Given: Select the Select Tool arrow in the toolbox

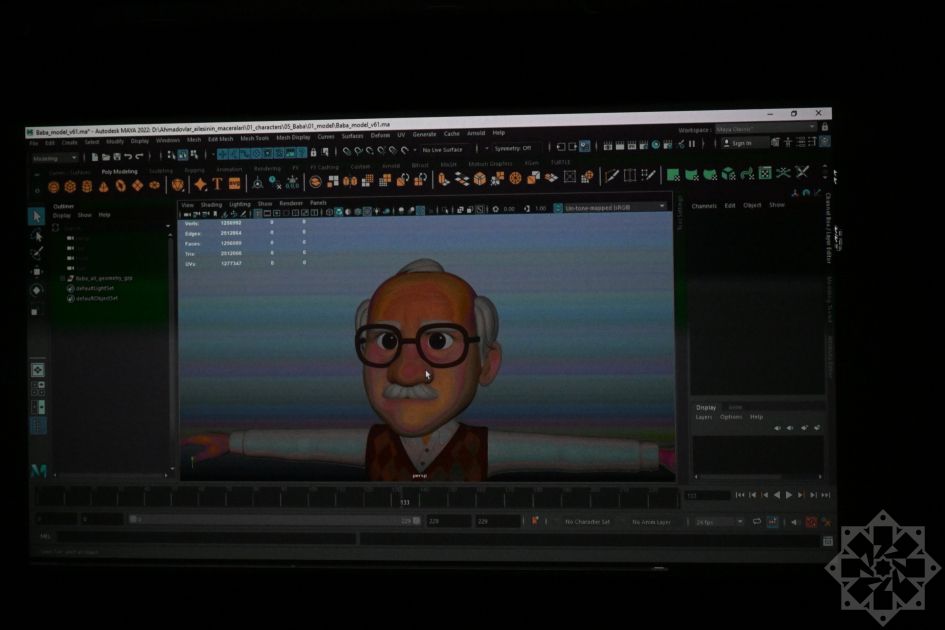Looking at the screenshot, I should [37, 216].
